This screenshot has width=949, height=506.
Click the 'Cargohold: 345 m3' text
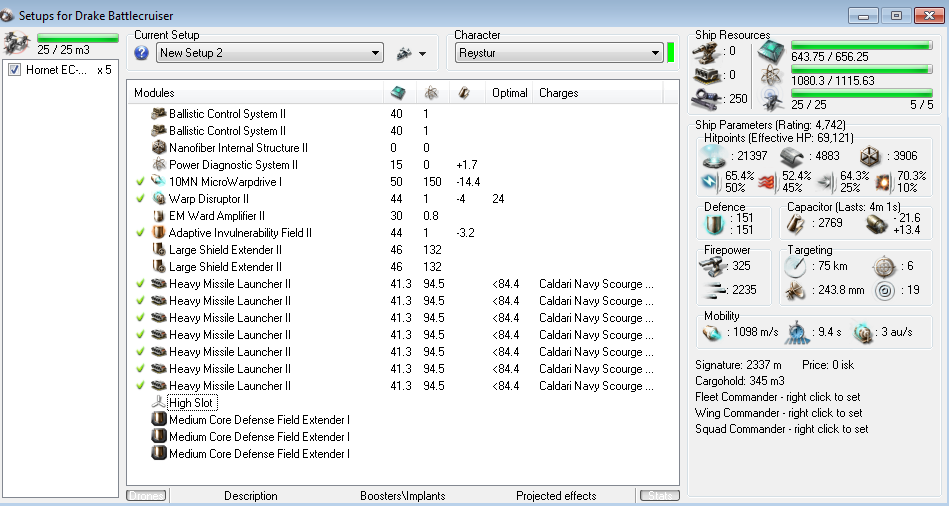[740, 381]
